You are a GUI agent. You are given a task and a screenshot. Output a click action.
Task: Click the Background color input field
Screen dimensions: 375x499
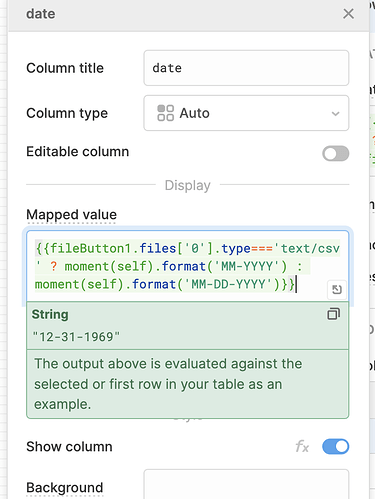tap(246, 484)
